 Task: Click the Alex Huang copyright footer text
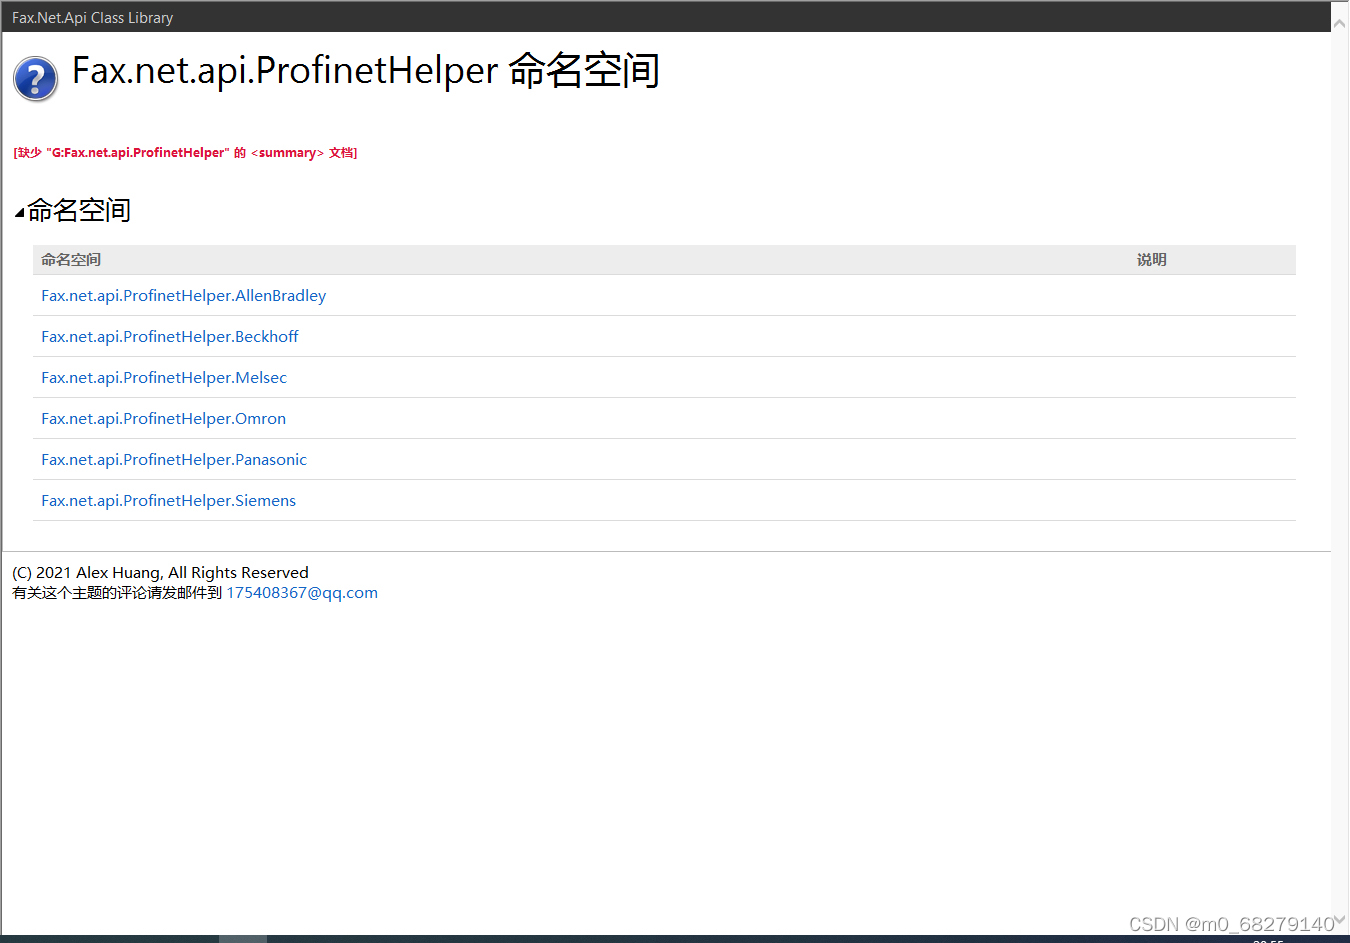(160, 573)
